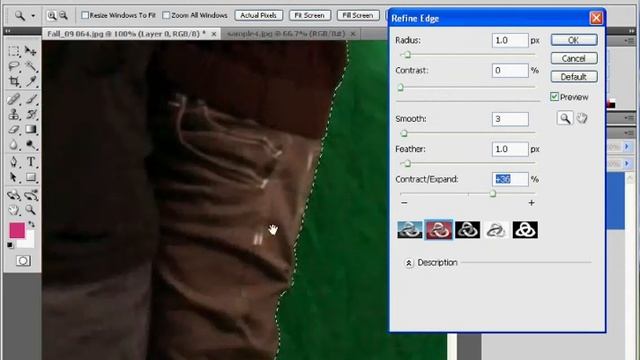Select the Brush tool
The width and height of the screenshot is (640, 360).
click(x=31, y=99)
